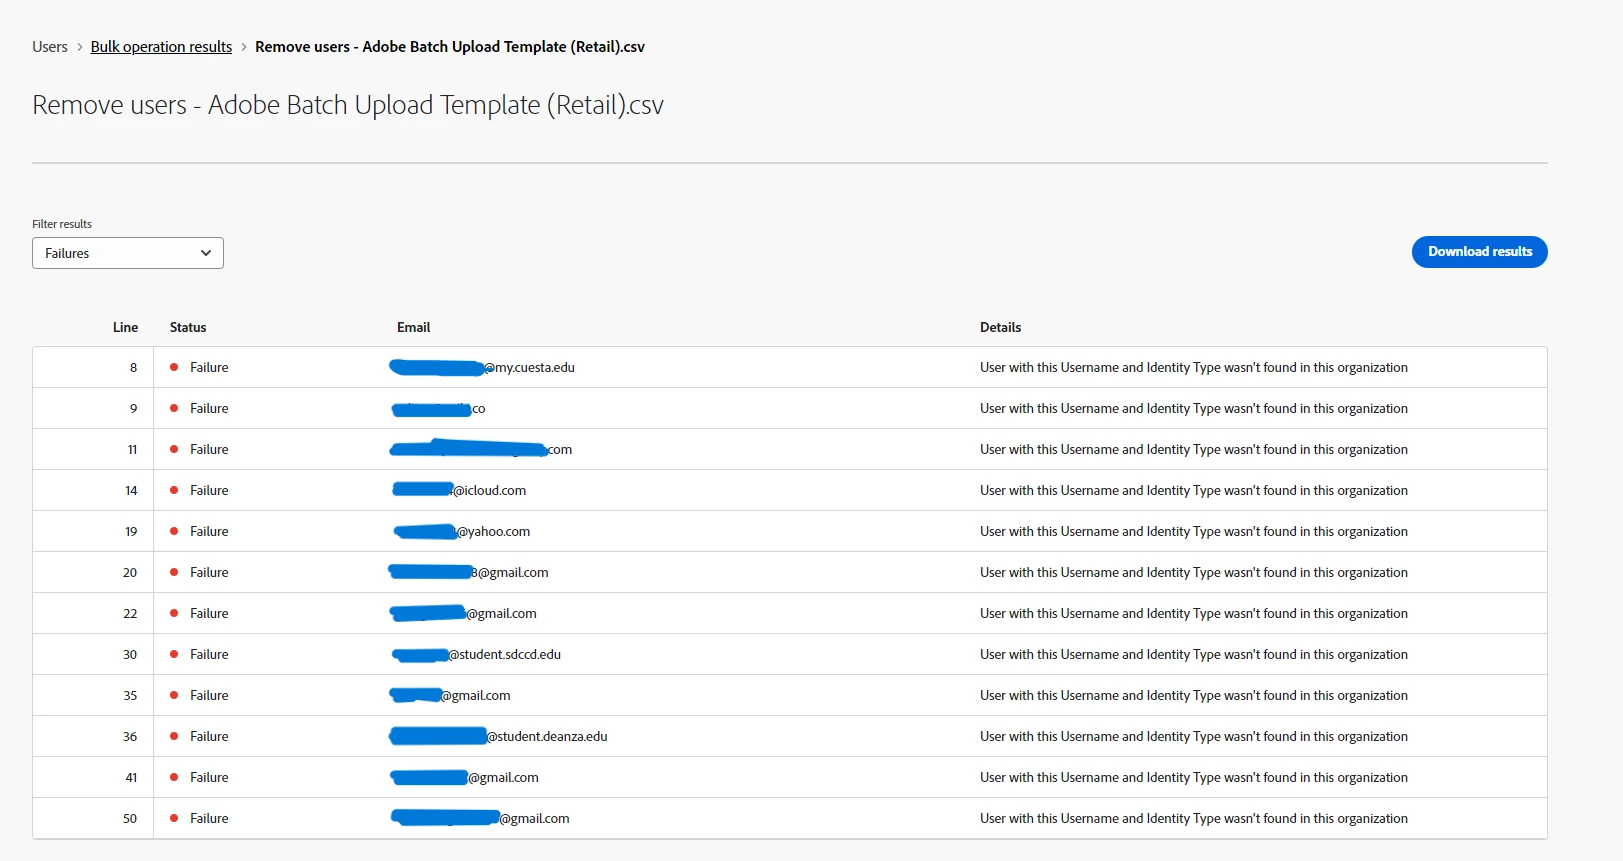
Task: Open the Filter results Failures dropdown
Action: [128, 253]
